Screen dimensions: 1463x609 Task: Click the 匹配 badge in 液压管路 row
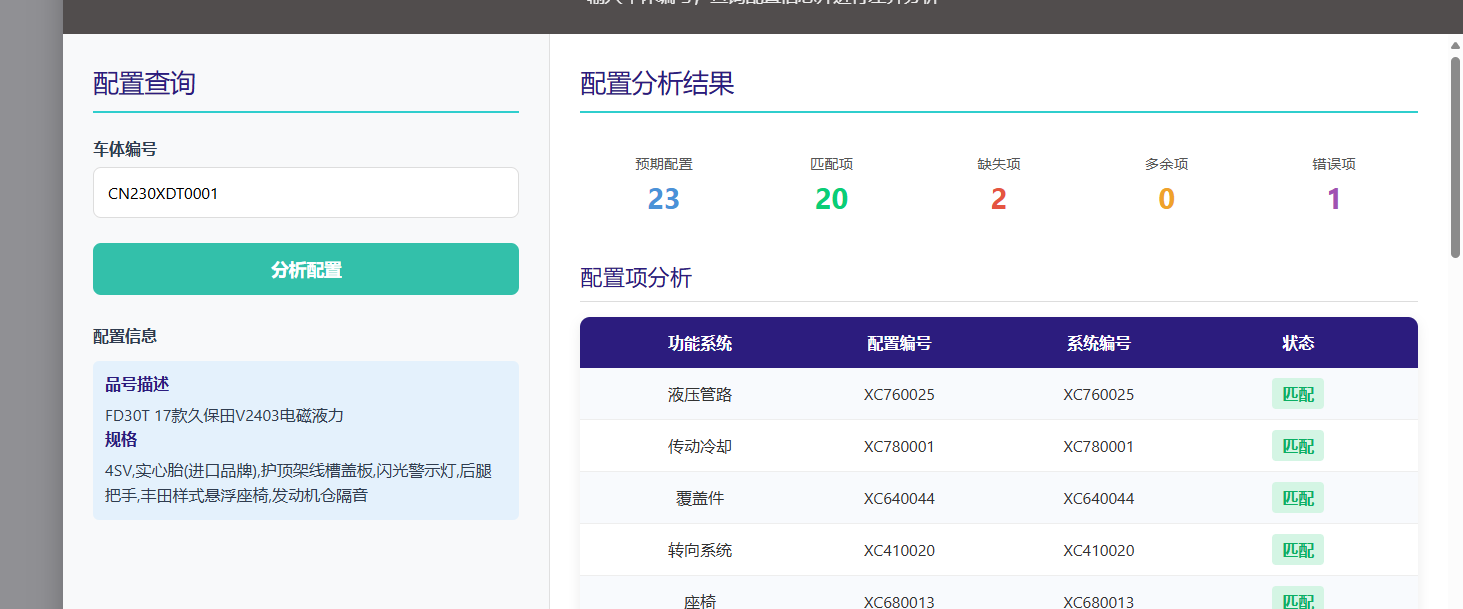point(1297,394)
